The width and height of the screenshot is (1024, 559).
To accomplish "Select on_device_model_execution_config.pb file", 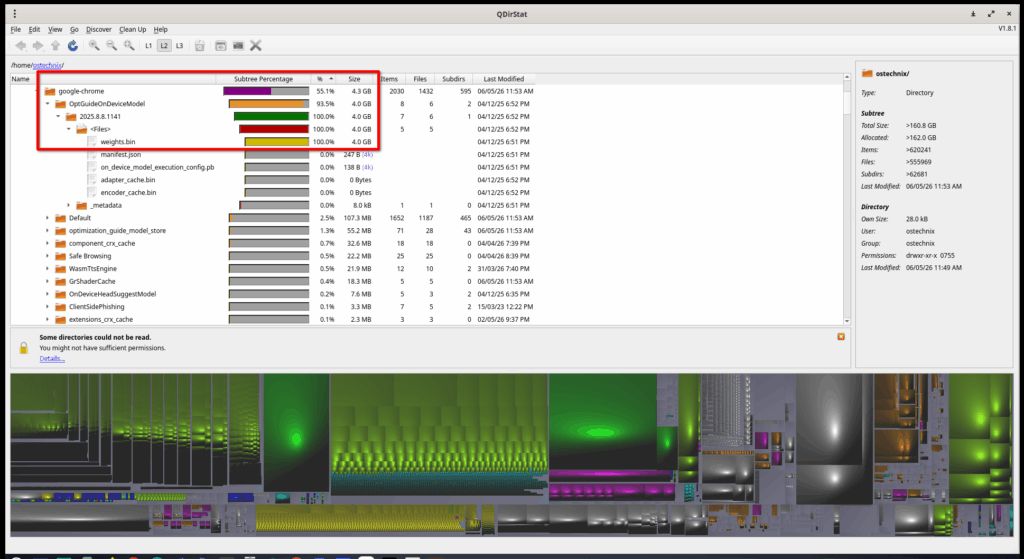I will 157,167.
